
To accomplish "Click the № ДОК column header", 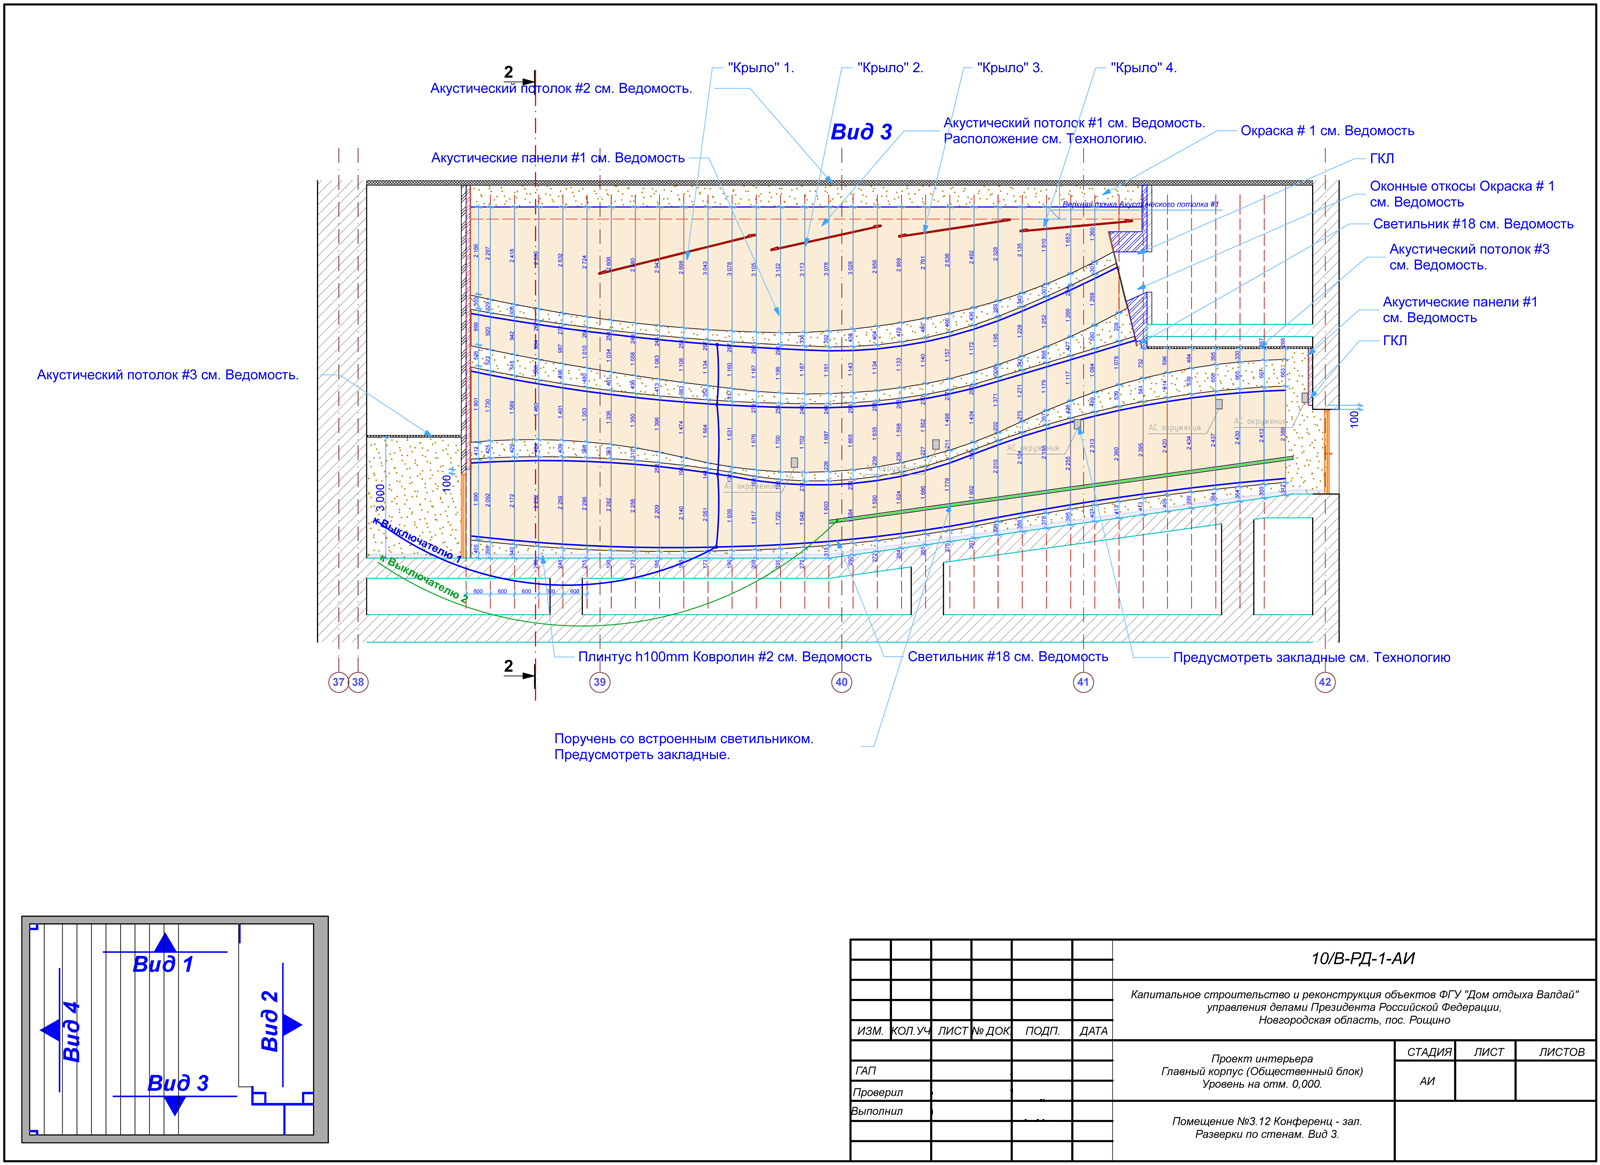I will pos(991,1031).
